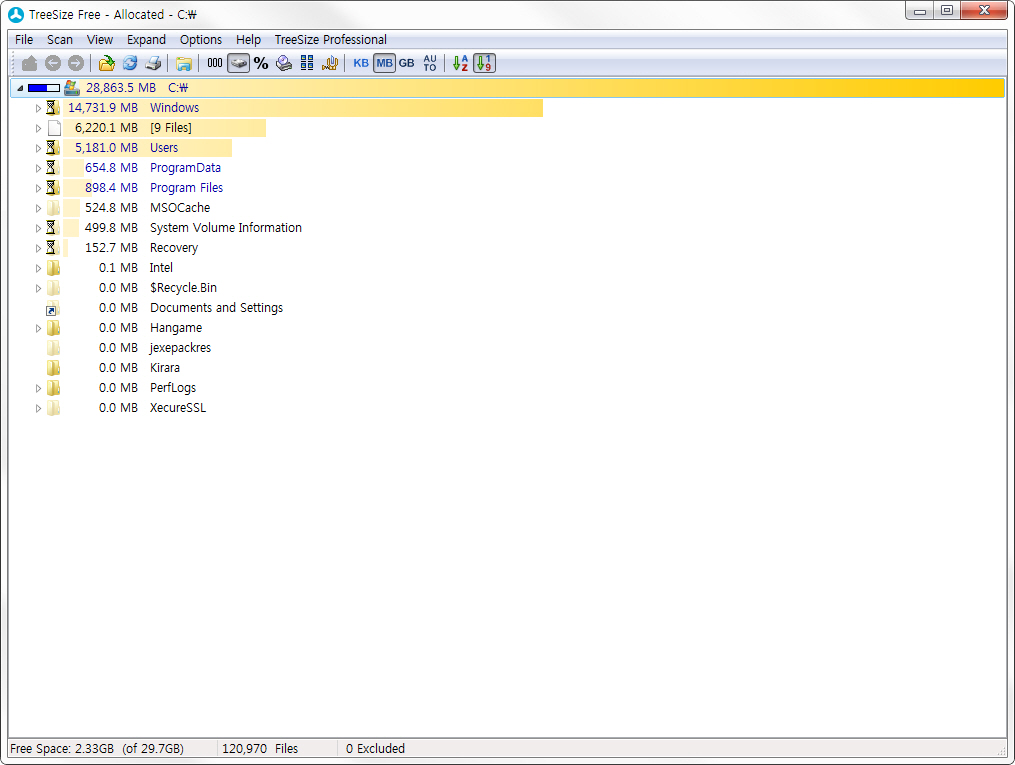Toggle the allocated space drive icon
The image size is (1015, 765).
239,63
